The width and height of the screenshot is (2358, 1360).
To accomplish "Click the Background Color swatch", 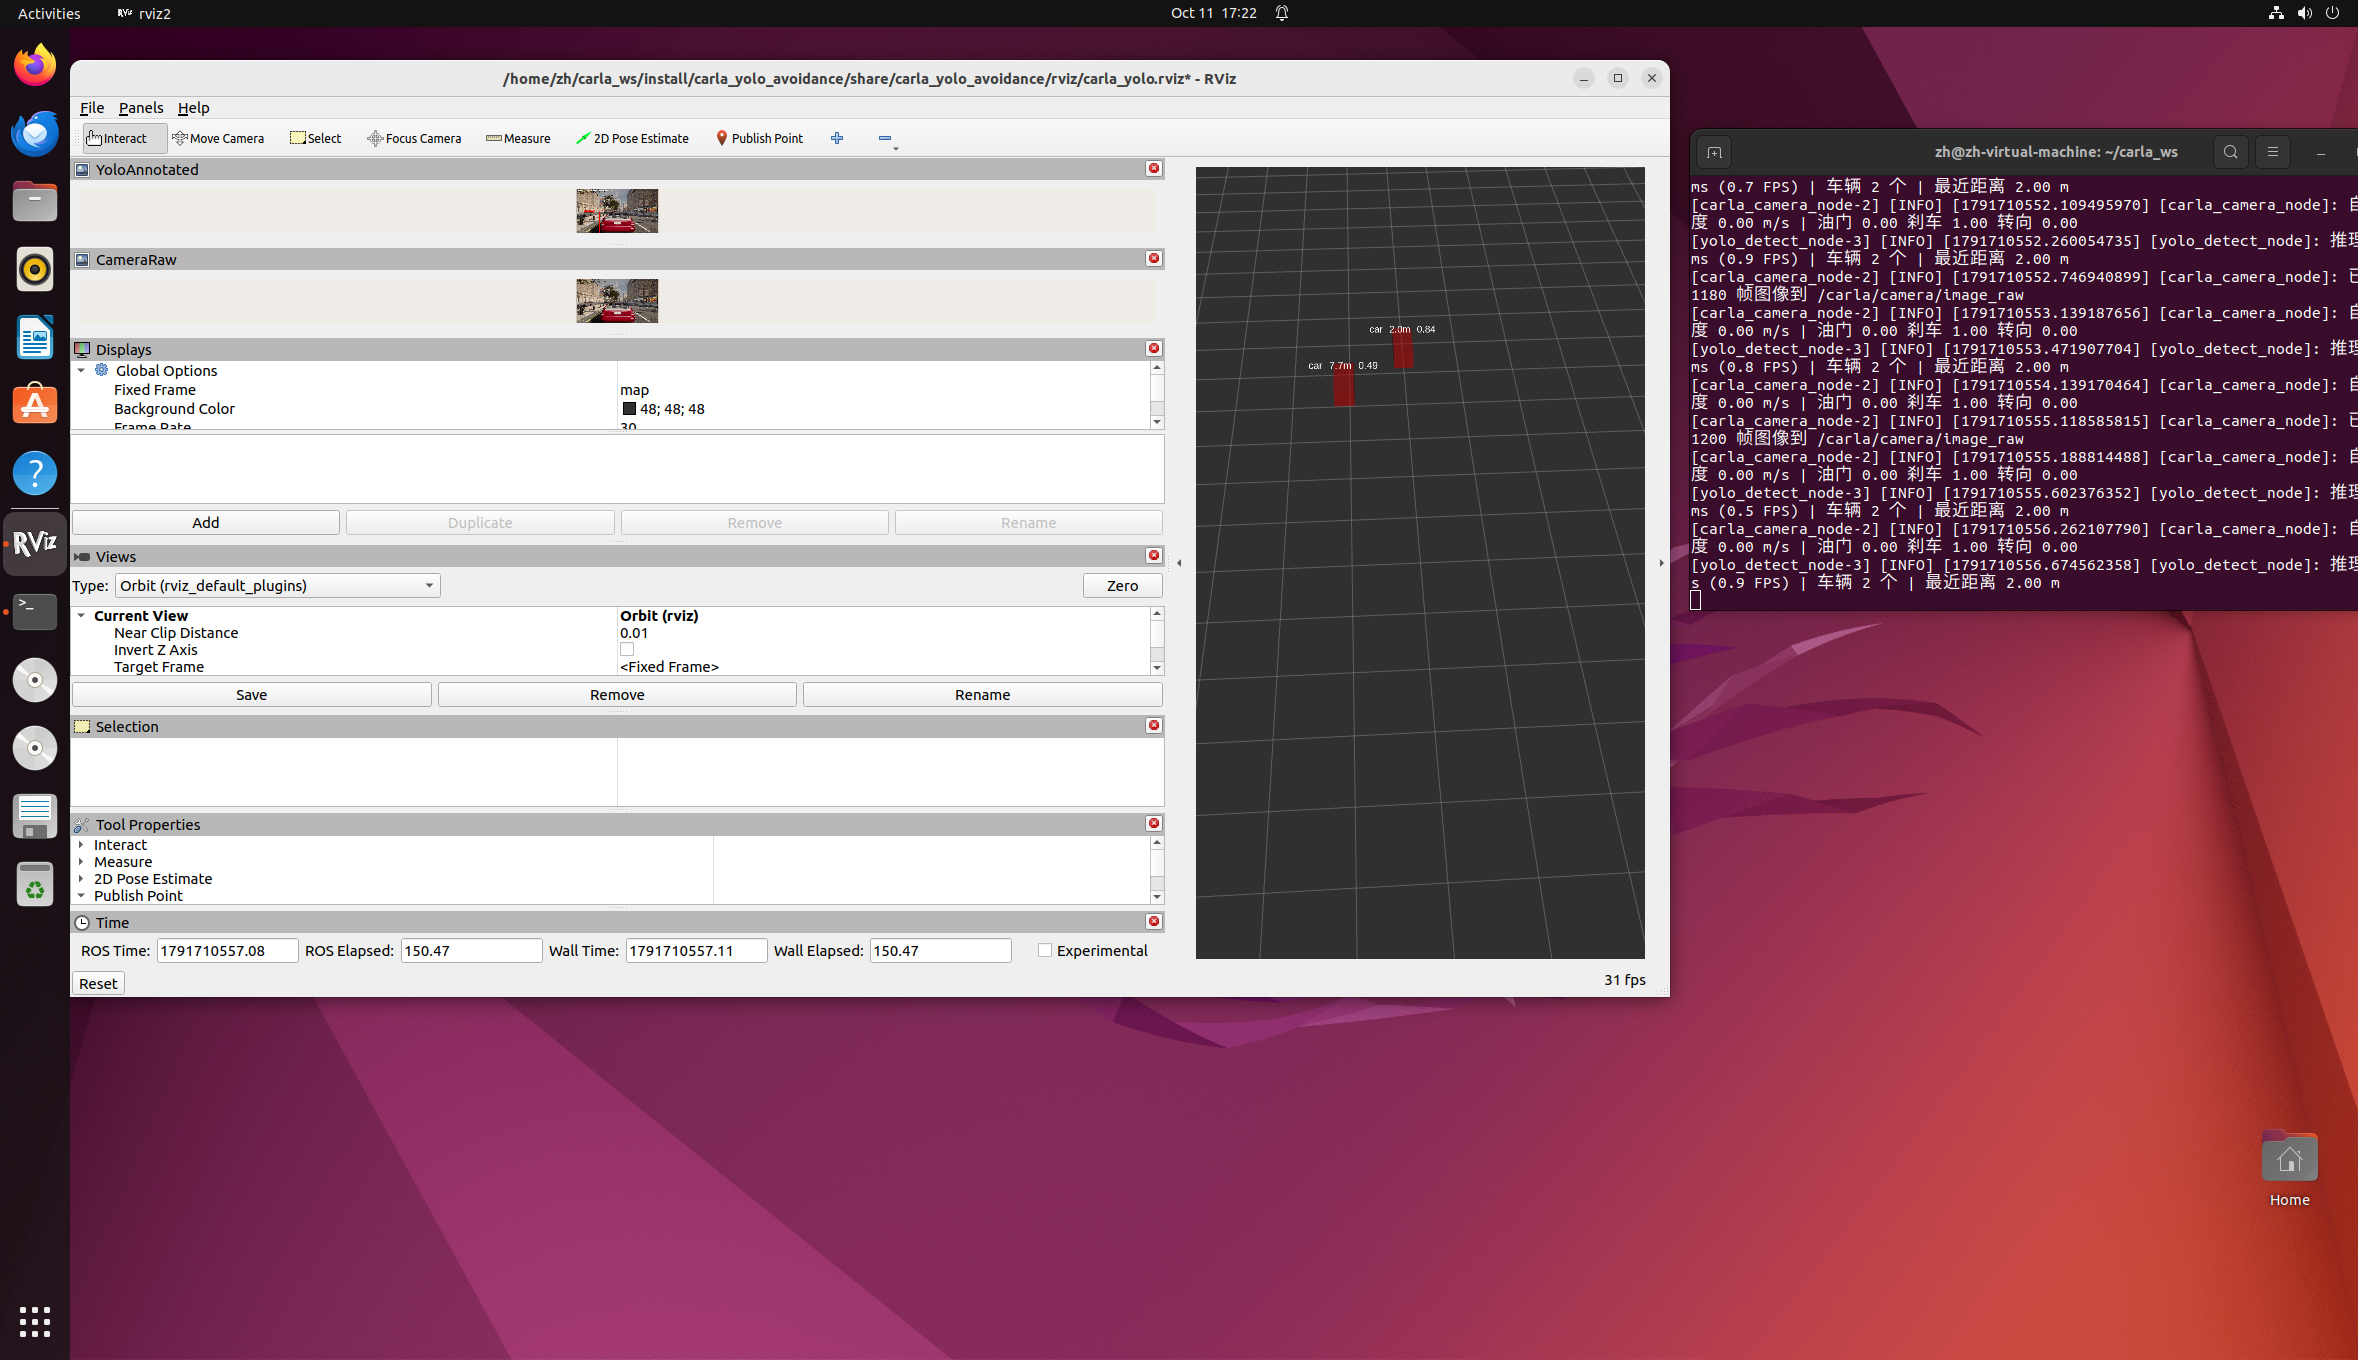I will point(629,409).
